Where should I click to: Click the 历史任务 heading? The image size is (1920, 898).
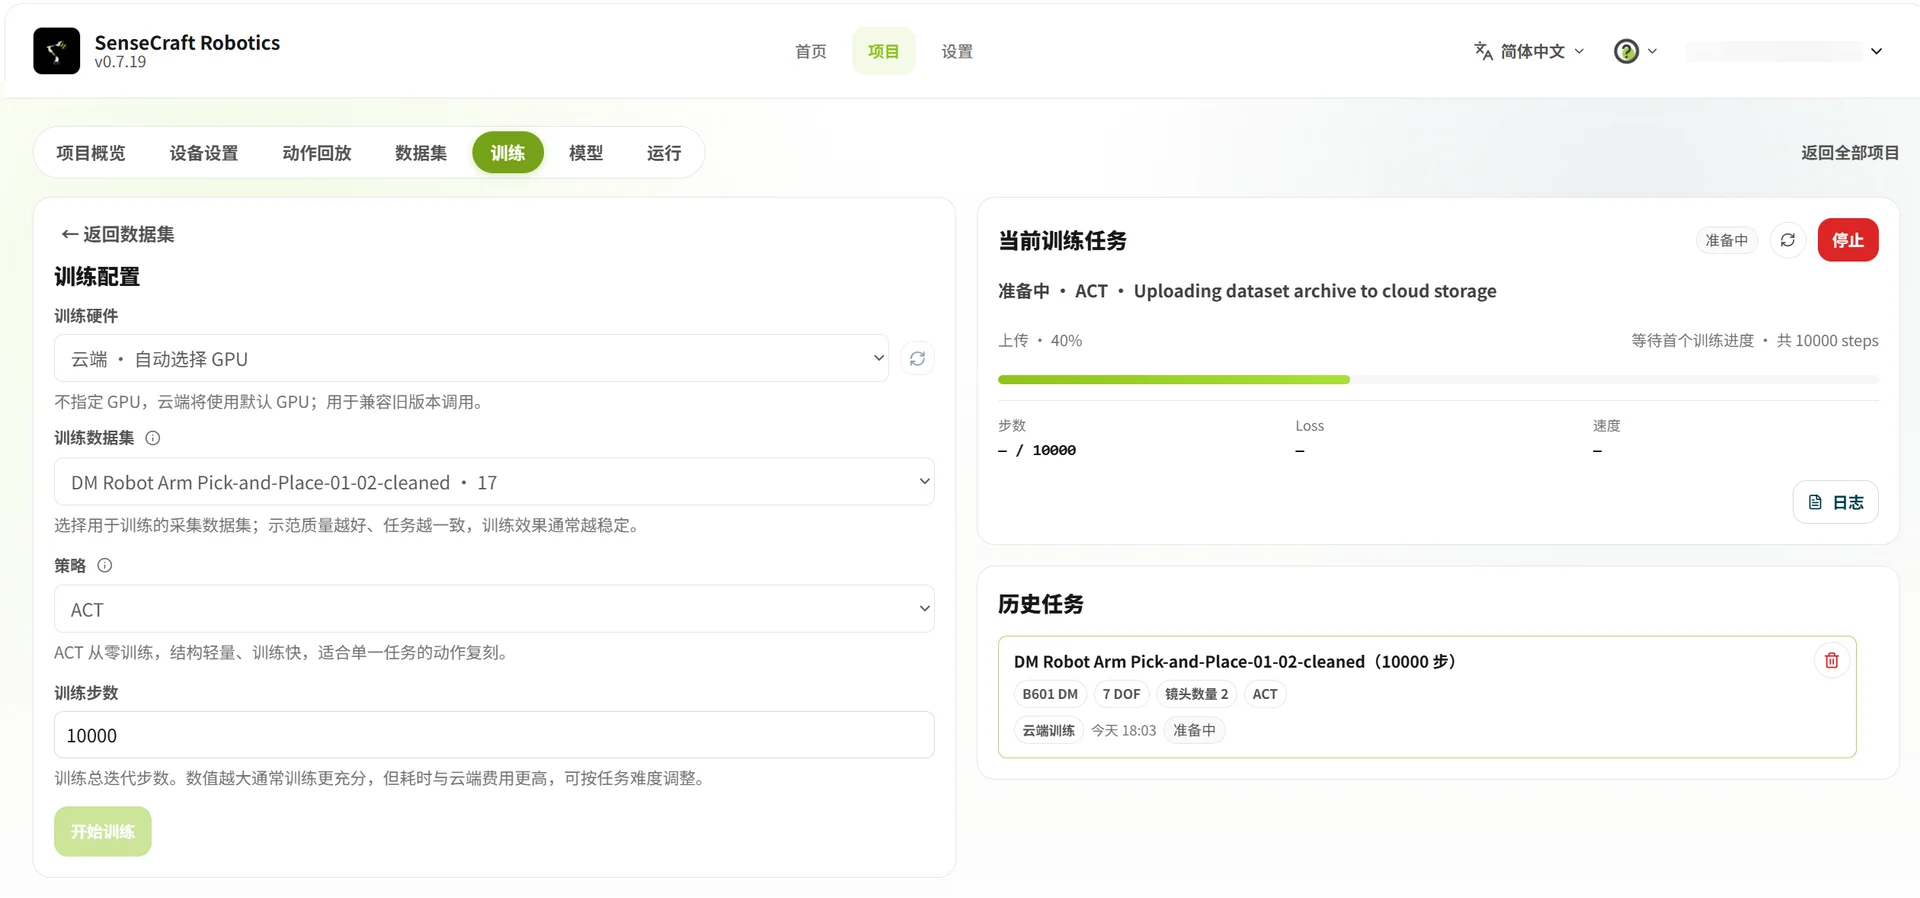pos(1041,604)
